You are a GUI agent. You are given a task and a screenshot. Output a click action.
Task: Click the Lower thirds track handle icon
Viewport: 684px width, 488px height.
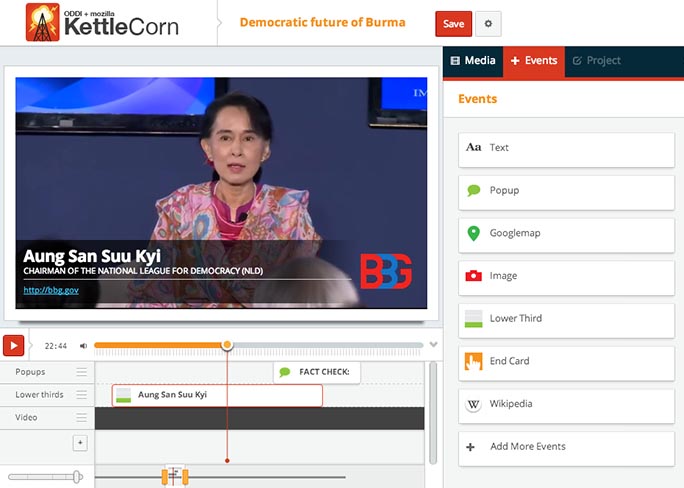(82, 395)
